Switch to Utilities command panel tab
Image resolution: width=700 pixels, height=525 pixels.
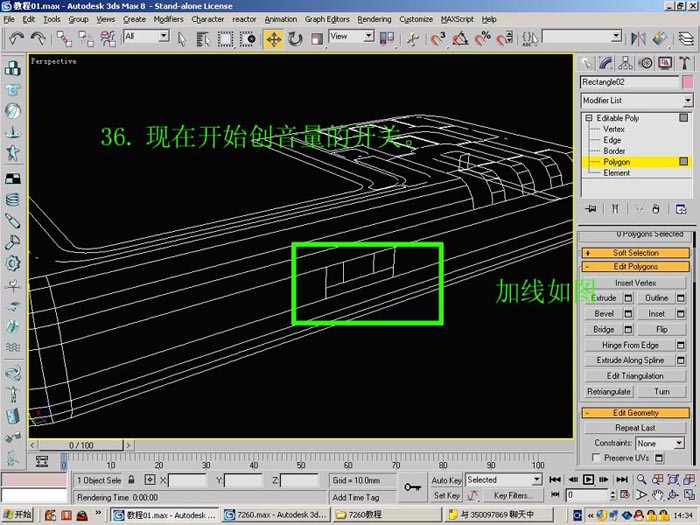pyautogui.click(x=684, y=63)
